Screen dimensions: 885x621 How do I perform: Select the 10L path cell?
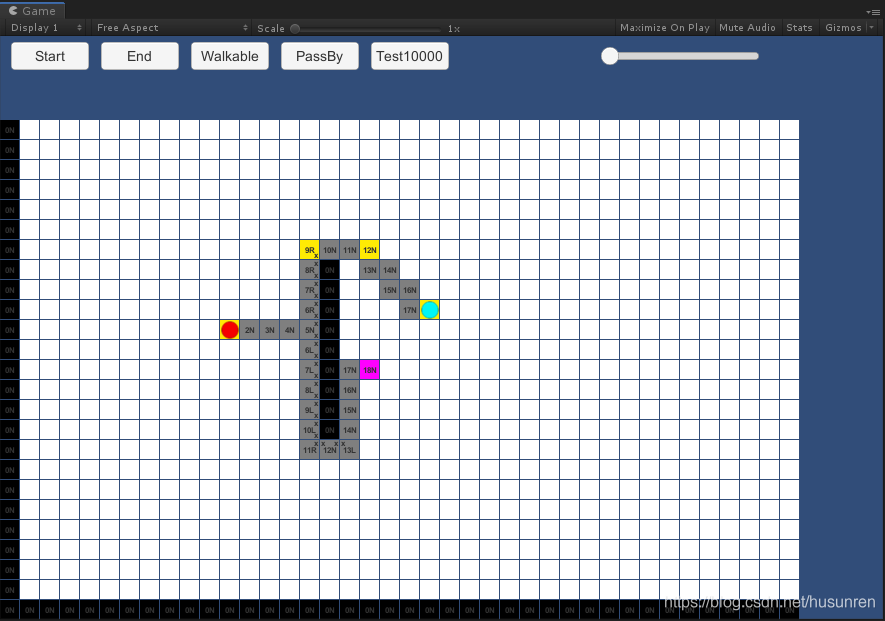309,430
